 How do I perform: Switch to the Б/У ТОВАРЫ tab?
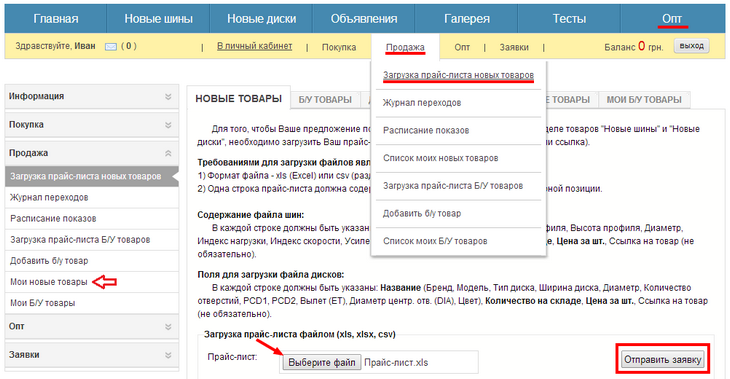[325, 100]
